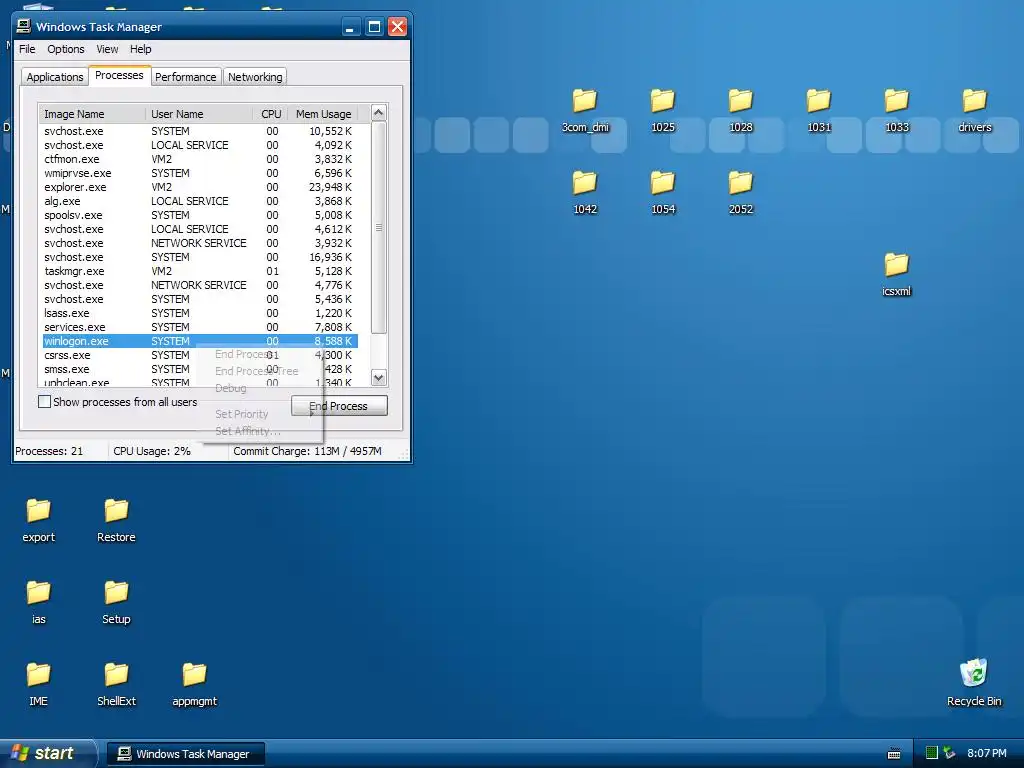Choose Set Priority in context menu
Viewport: 1024px width, 768px height.
[242, 414]
